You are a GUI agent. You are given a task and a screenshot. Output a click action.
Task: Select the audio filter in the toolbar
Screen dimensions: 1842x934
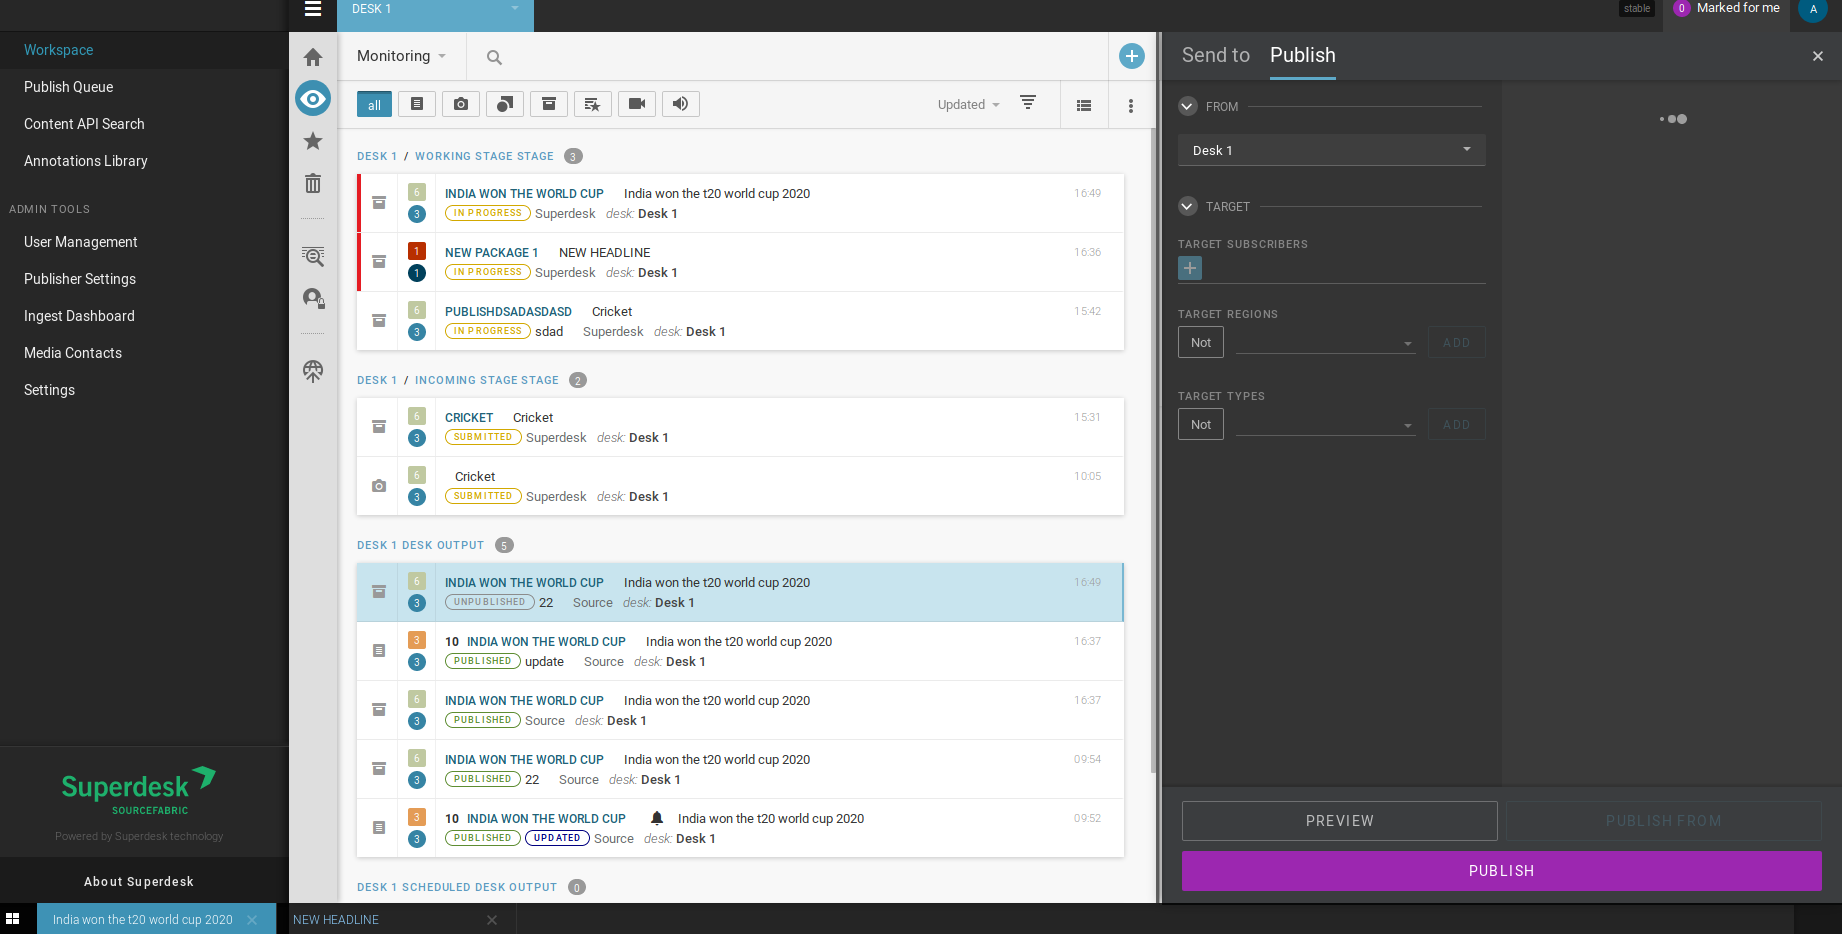680,103
